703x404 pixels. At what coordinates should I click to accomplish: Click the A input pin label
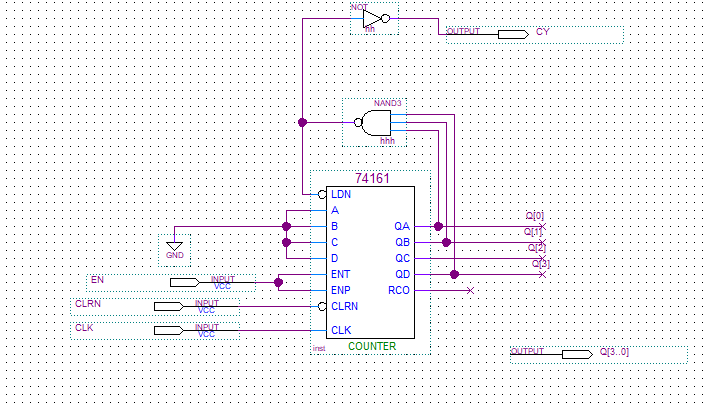point(335,211)
